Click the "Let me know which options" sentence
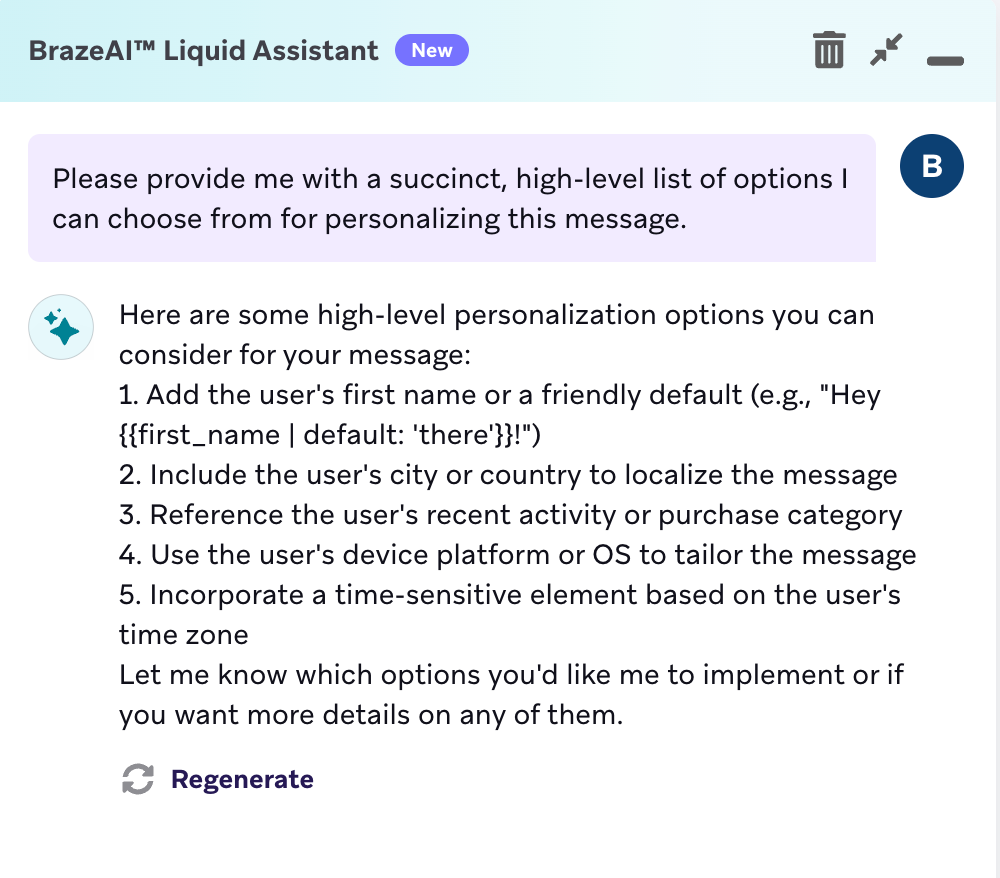 pyautogui.click(x=511, y=675)
